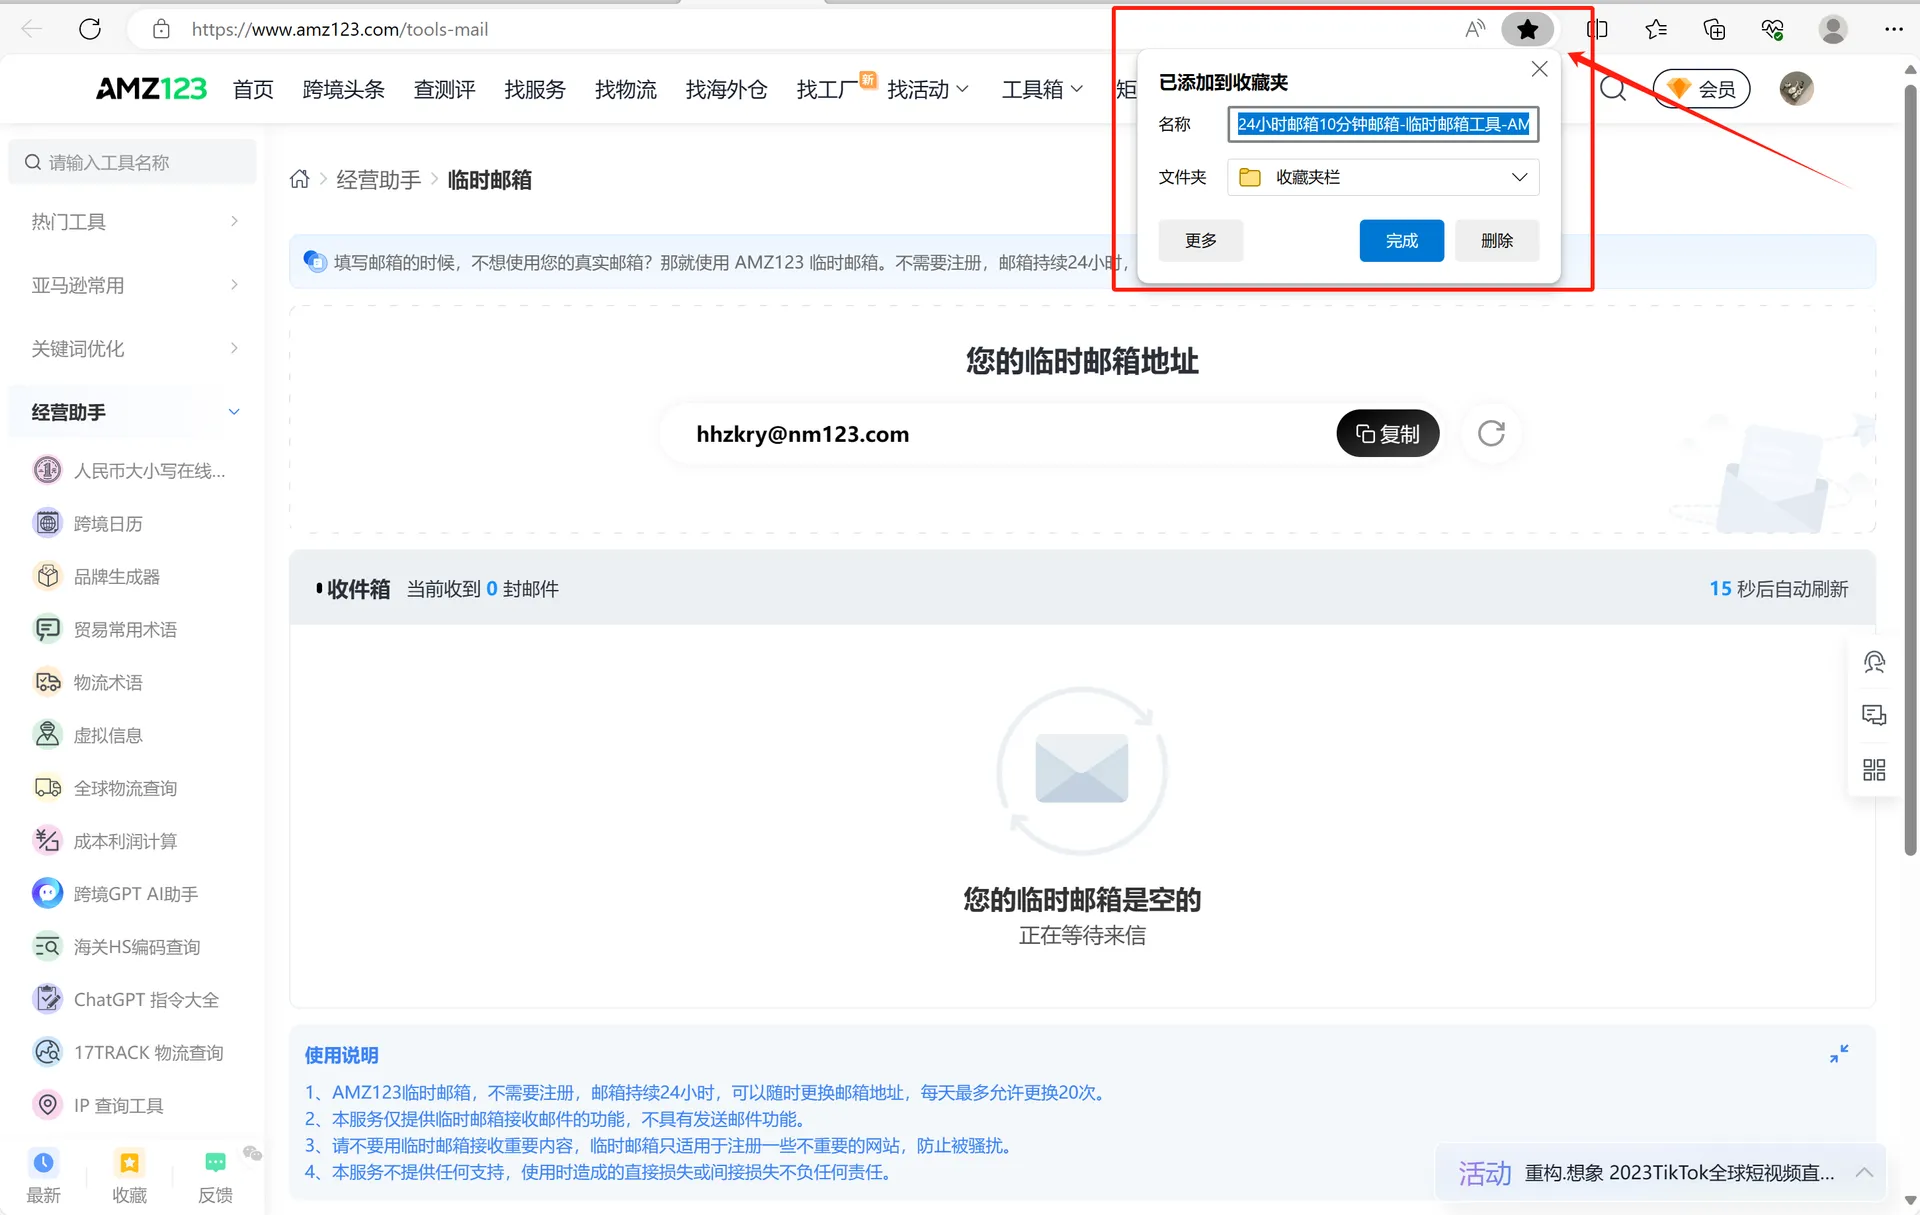
Task: Open the 文件夹 folder dropdown
Action: 1383,177
